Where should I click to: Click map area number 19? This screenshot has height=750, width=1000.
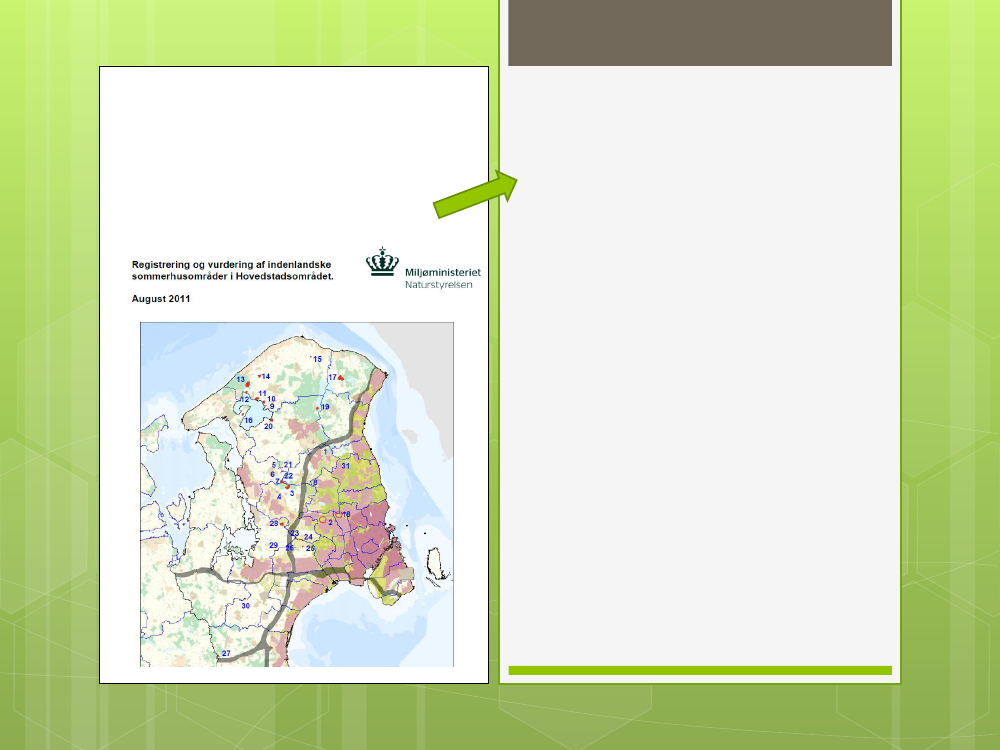pyautogui.click(x=325, y=407)
